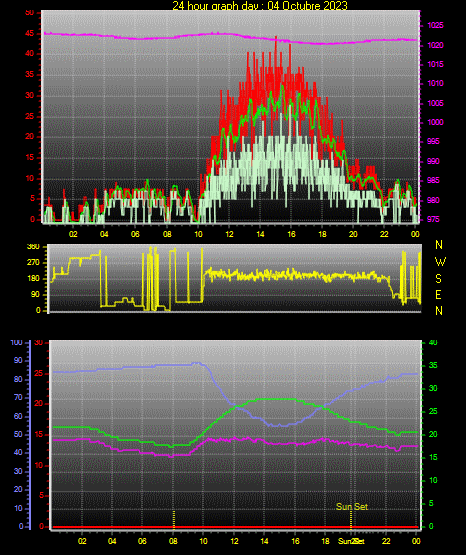Click the green 35 temperature axis label
This screenshot has height=555, width=466.
tap(433, 366)
